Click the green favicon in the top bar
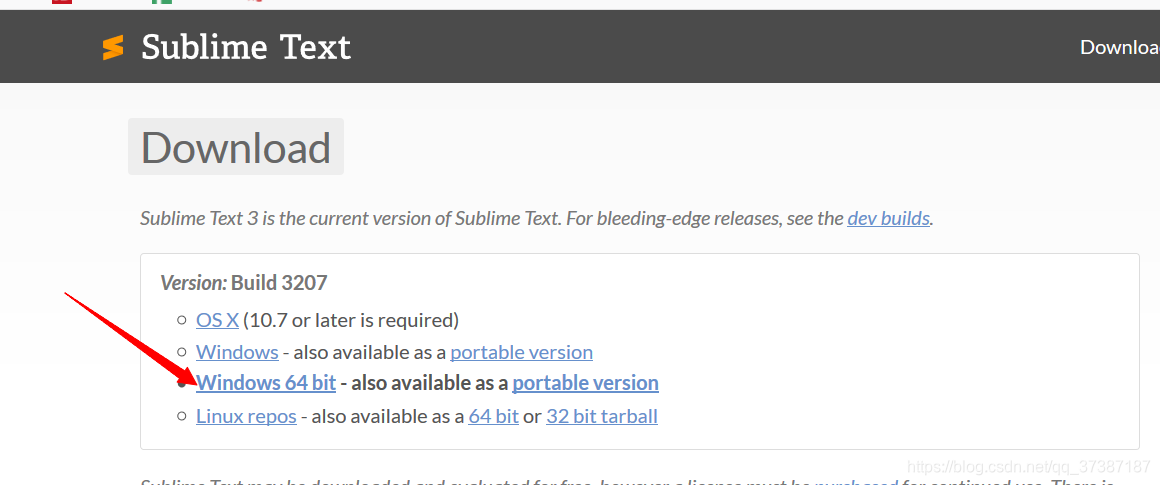Screen dimensions: 1160x485 pos(162,2)
